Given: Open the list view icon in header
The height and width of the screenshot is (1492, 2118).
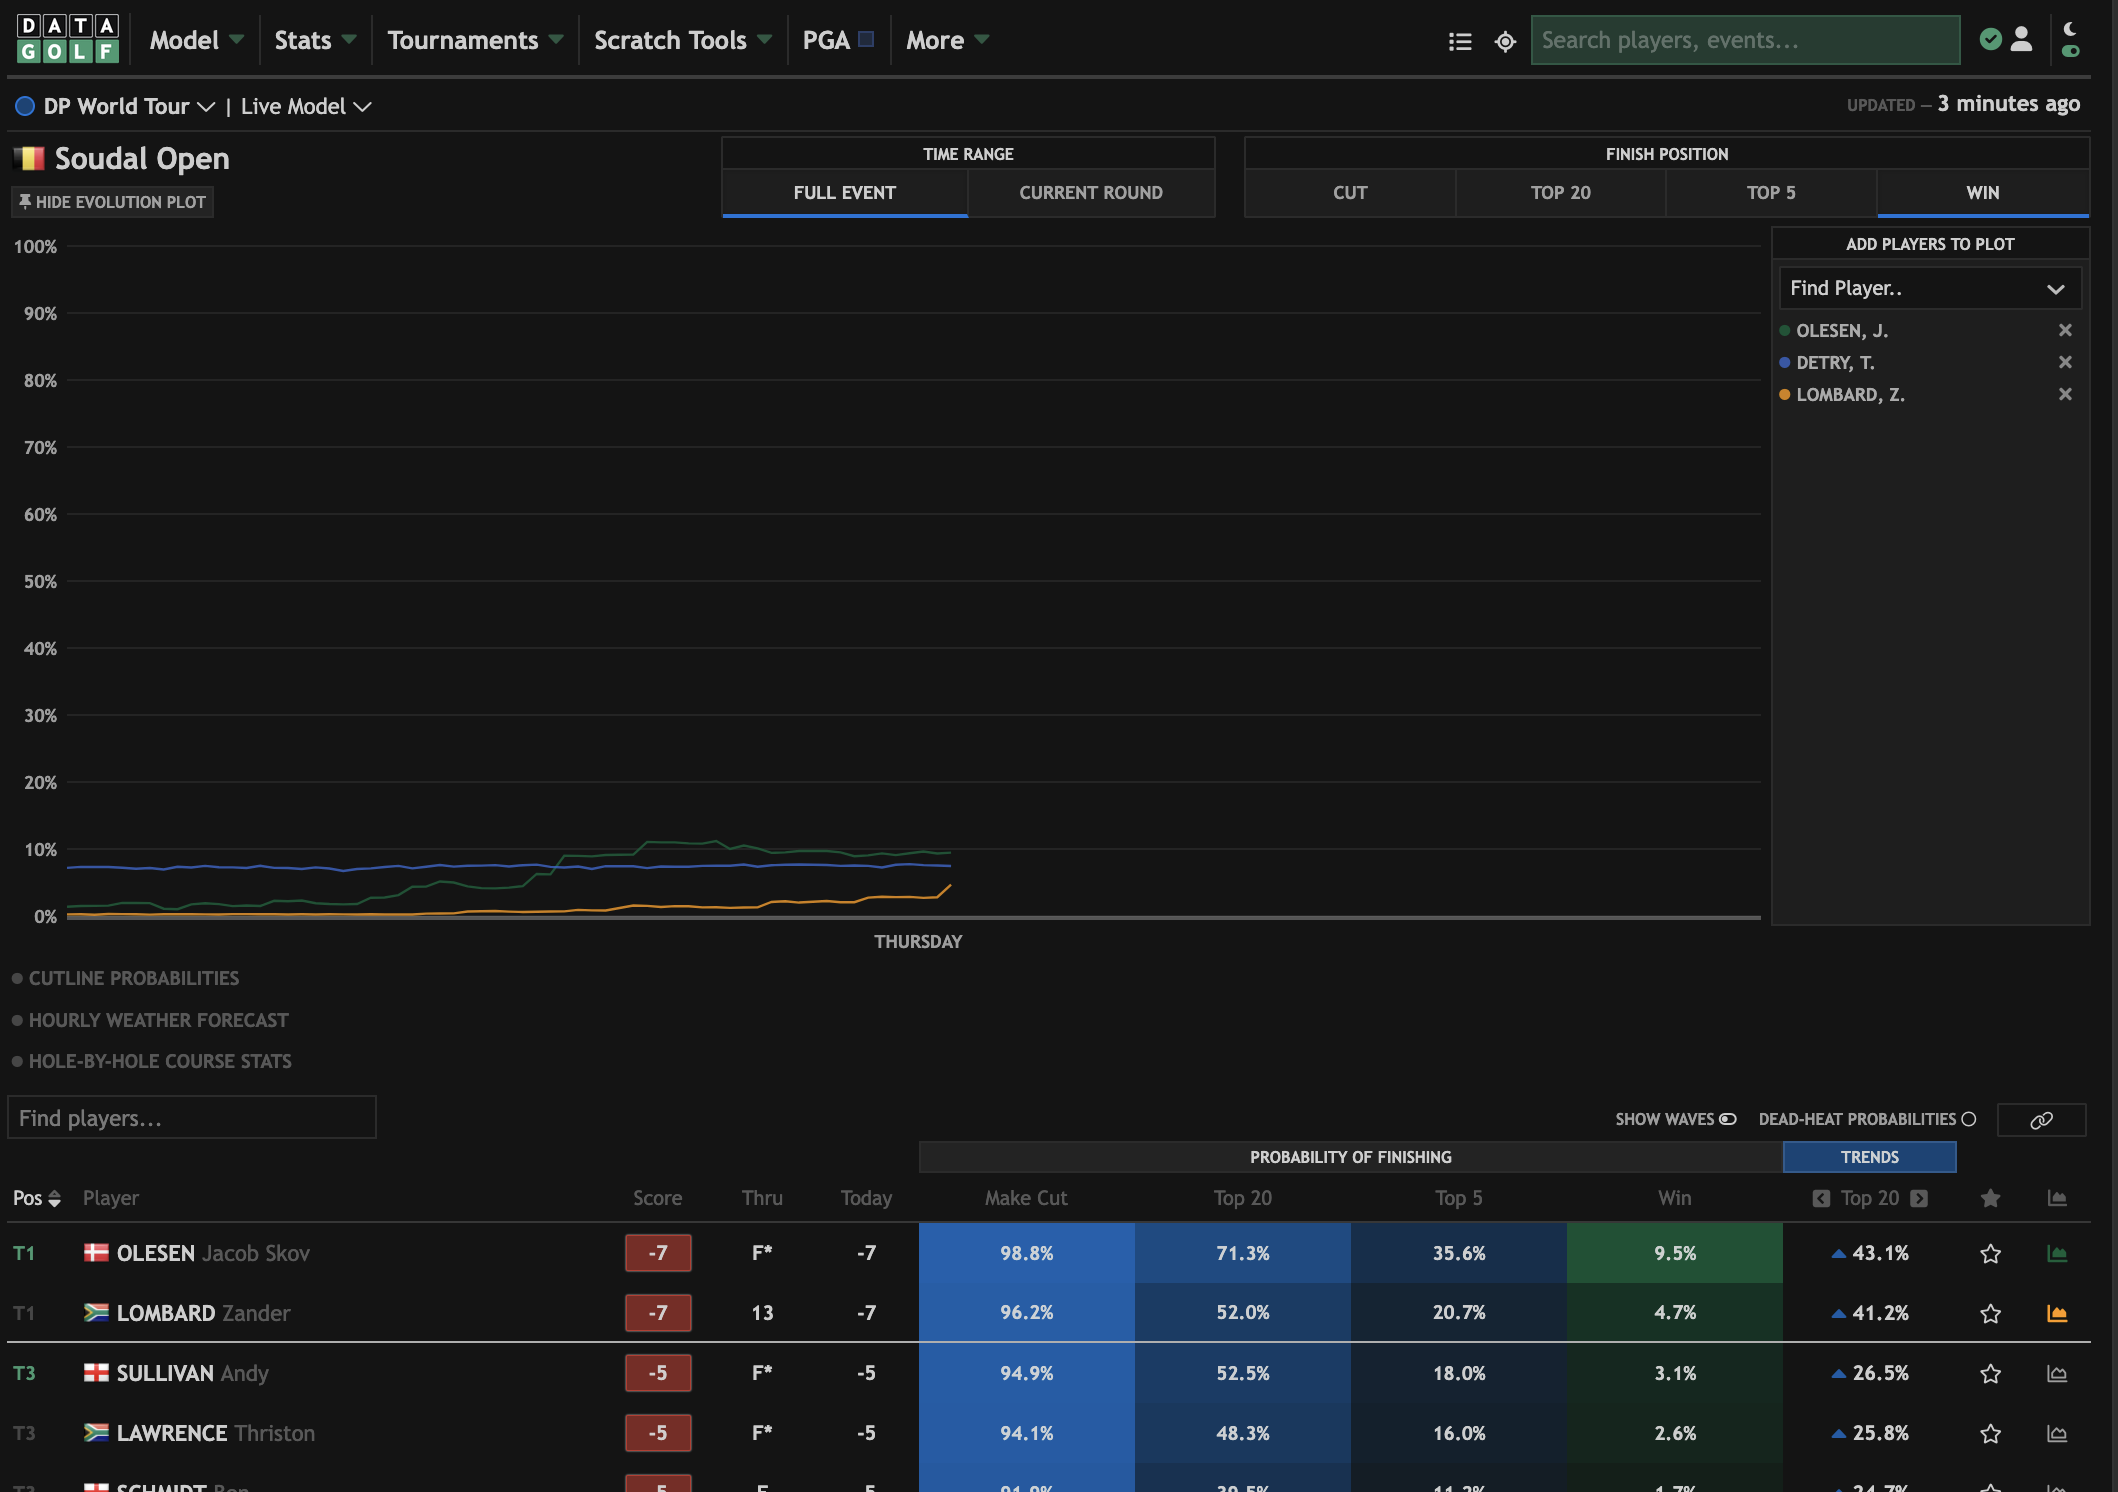Looking at the screenshot, I should [x=1460, y=41].
